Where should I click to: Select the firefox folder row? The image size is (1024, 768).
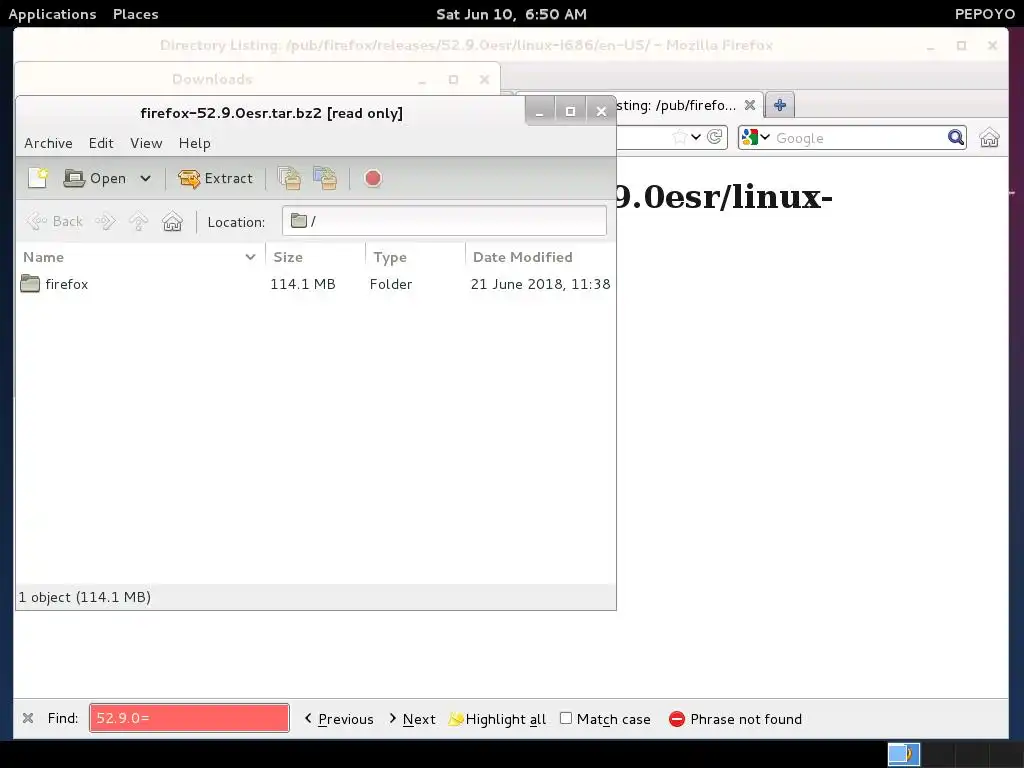click(315, 284)
